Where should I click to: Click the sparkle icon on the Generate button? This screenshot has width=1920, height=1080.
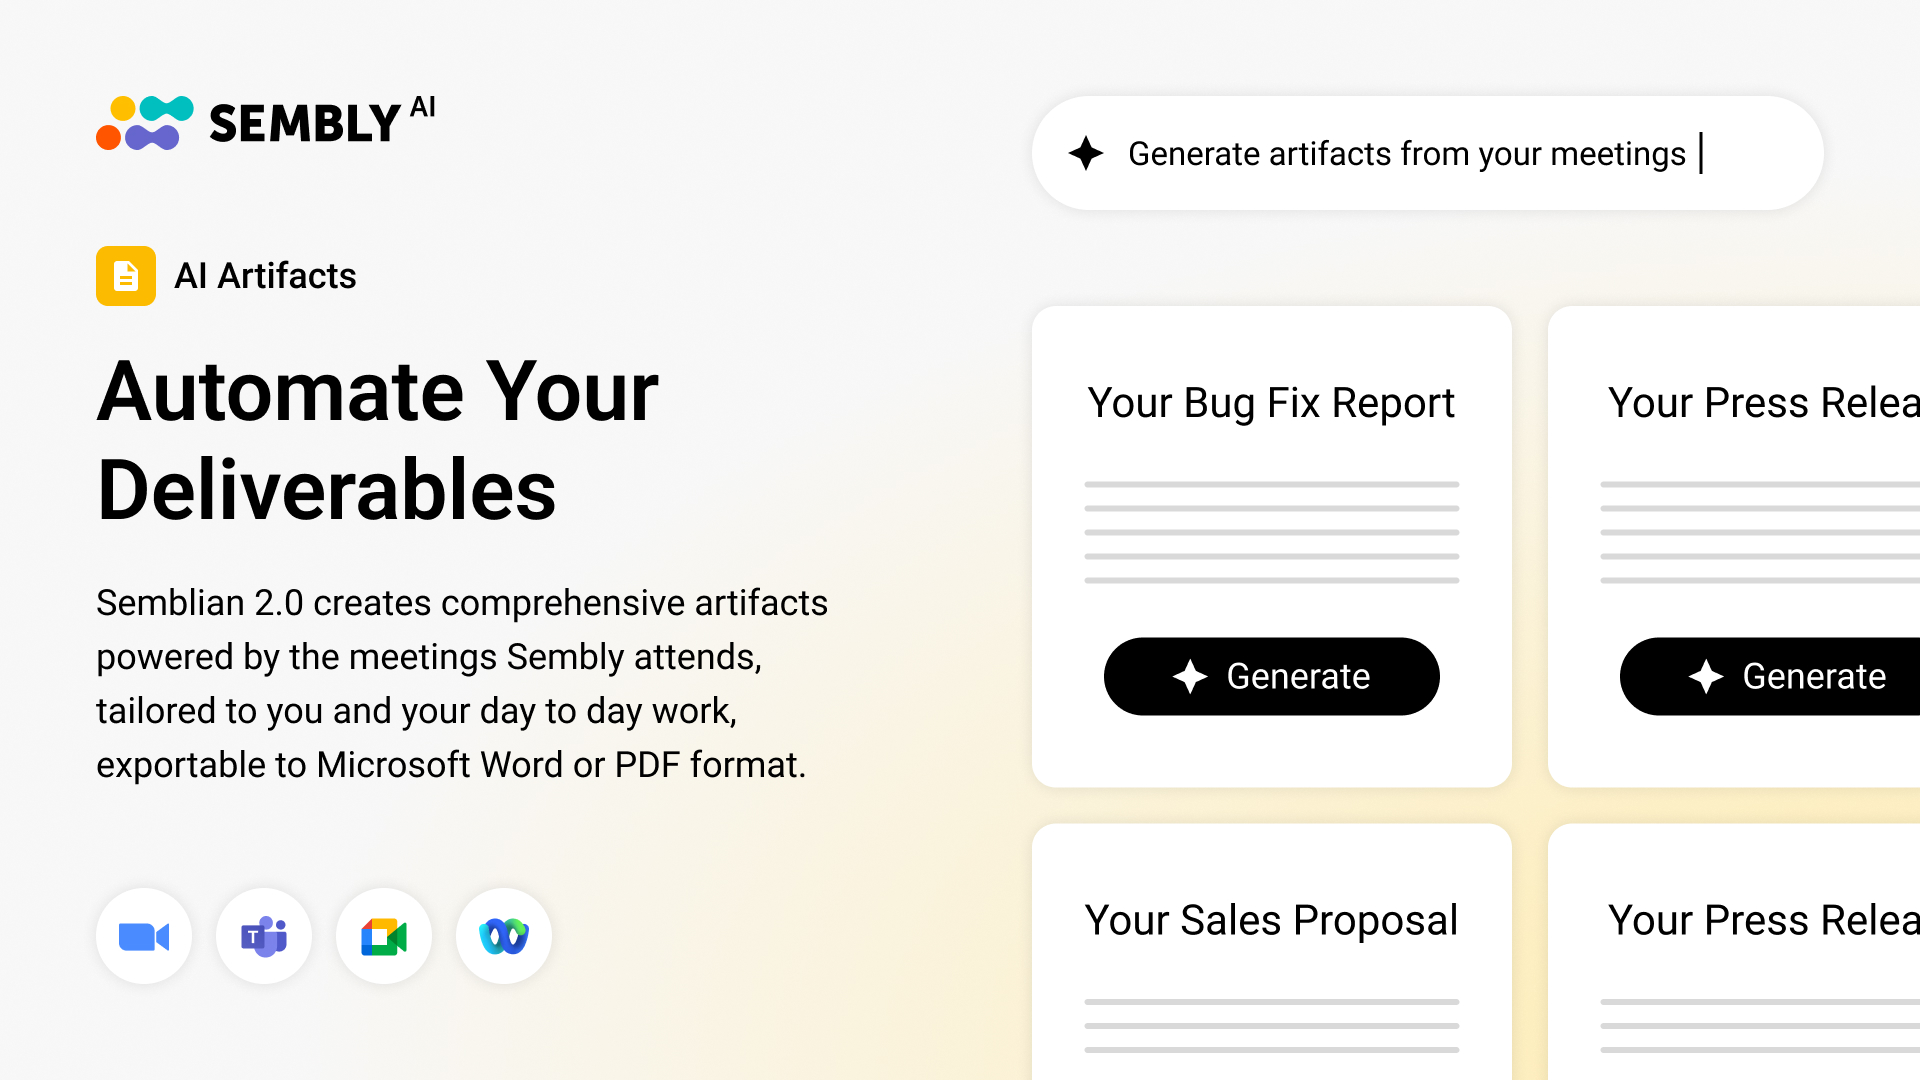click(1191, 677)
